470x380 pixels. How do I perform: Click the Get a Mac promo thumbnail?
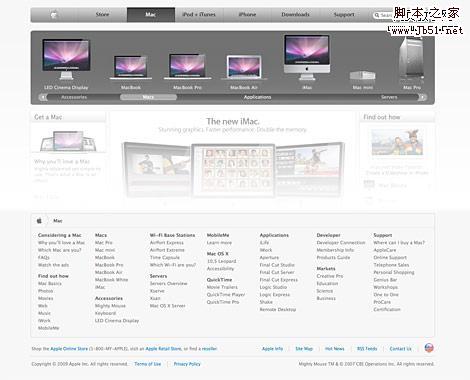[68, 141]
